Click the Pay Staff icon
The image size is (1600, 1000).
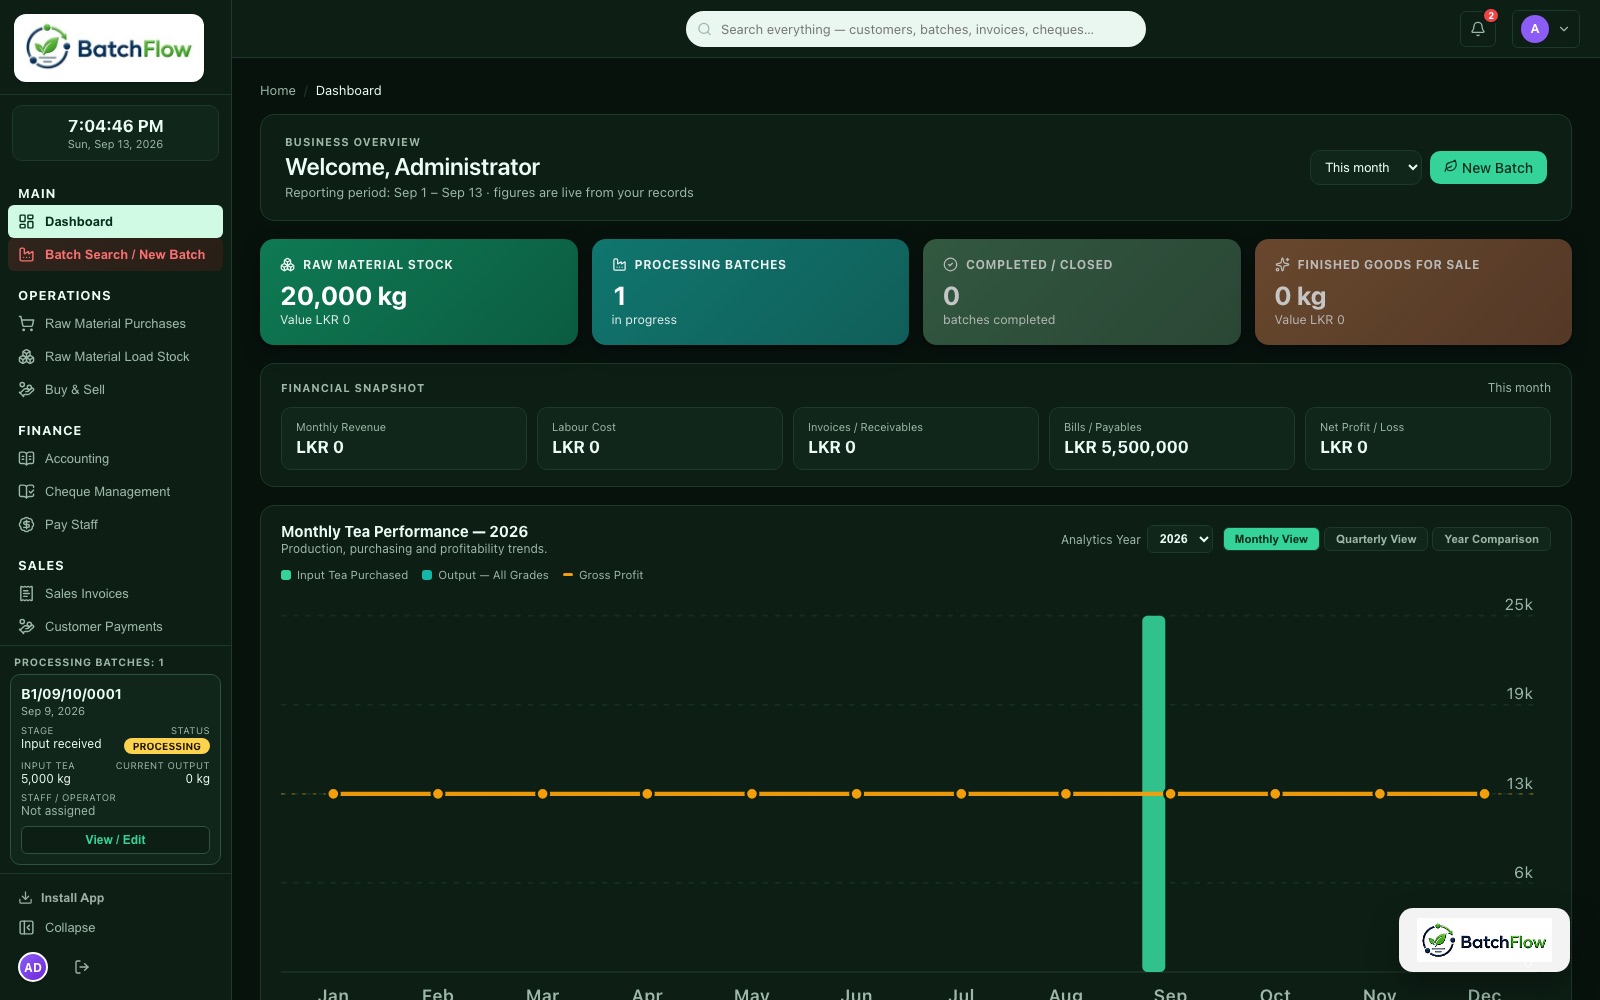coord(27,525)
